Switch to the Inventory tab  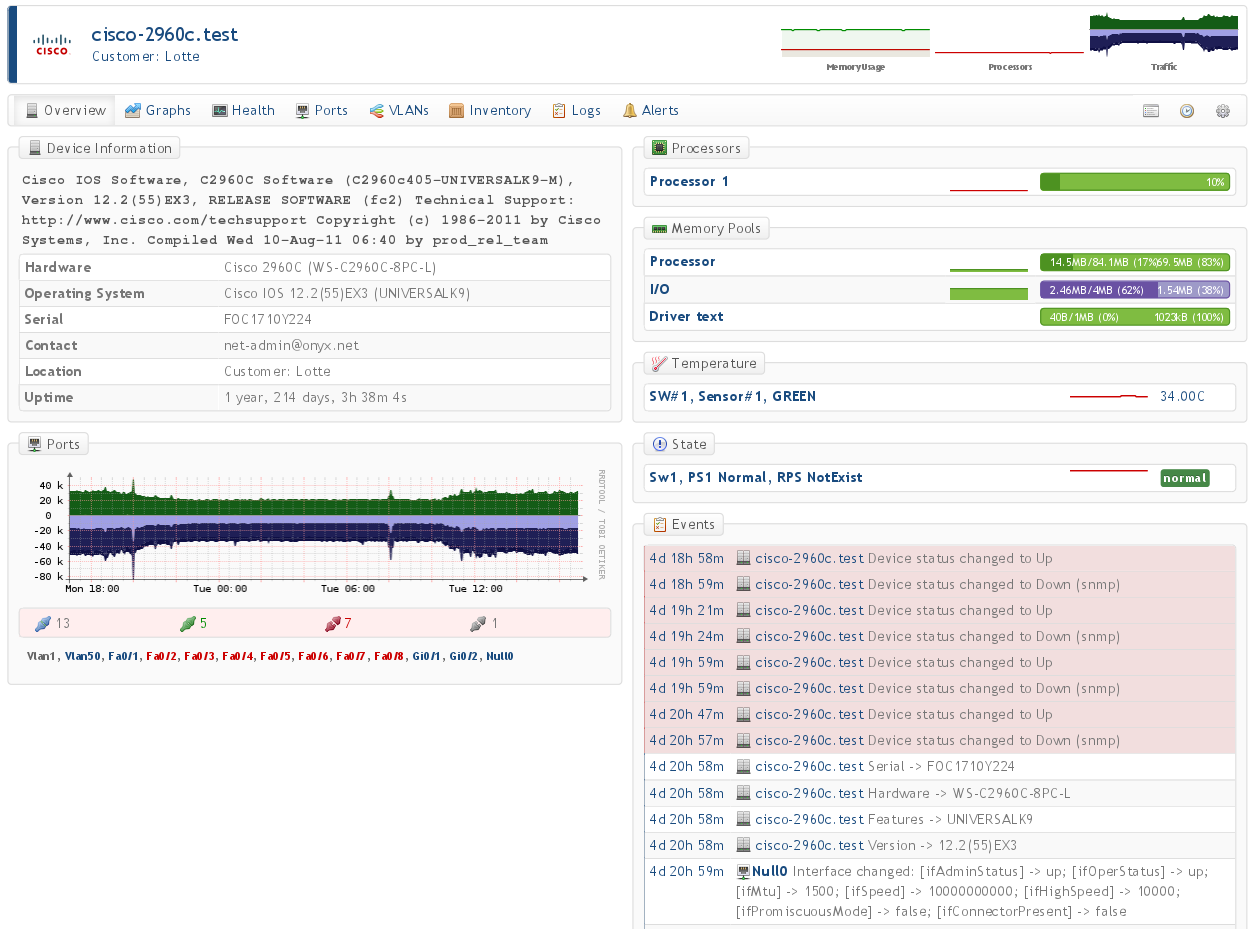(x=490, y=111)
